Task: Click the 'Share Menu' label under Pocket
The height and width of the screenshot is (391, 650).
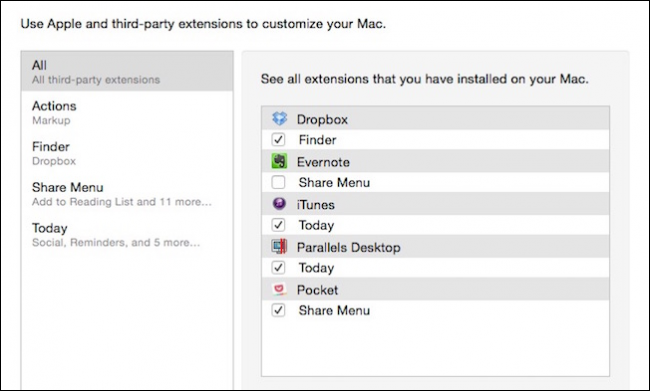Action: click(334, 311)
